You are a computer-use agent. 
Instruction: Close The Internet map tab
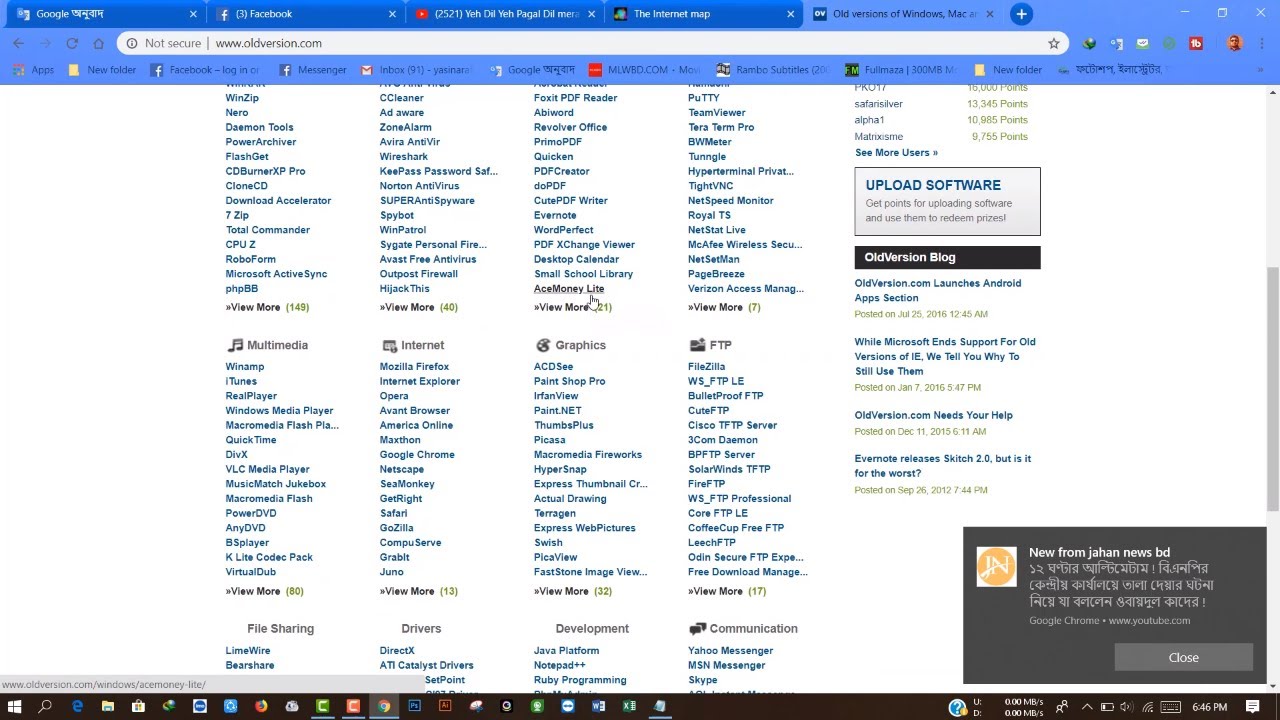click(791, 14)
